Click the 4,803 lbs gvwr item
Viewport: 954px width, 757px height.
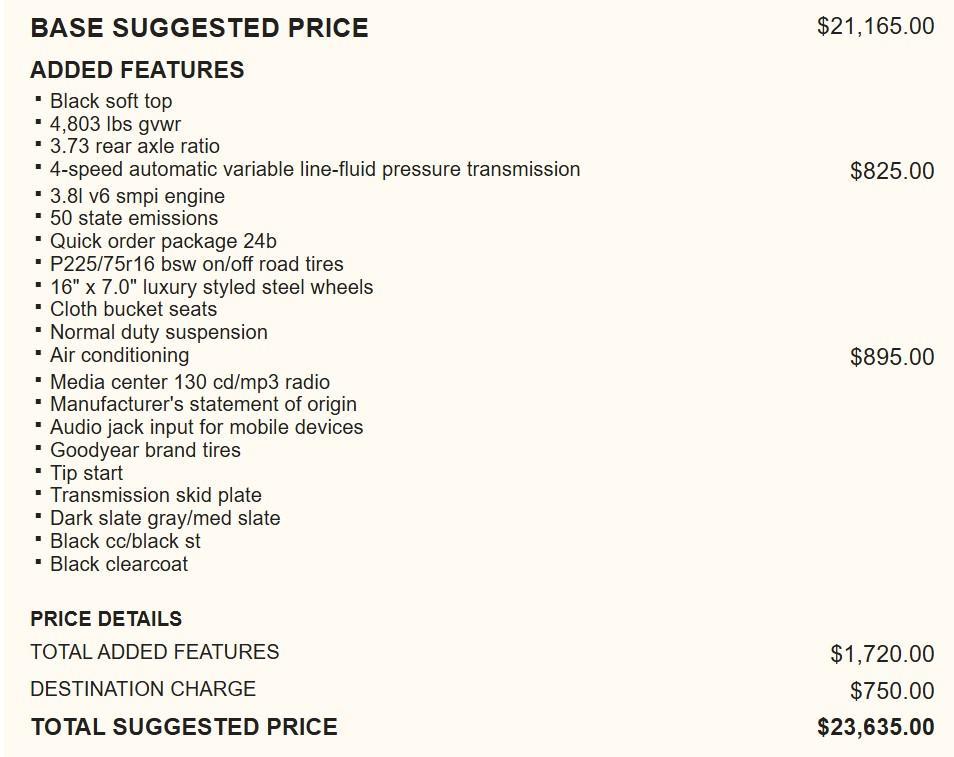pyautogui.click(x=115, y=124)
